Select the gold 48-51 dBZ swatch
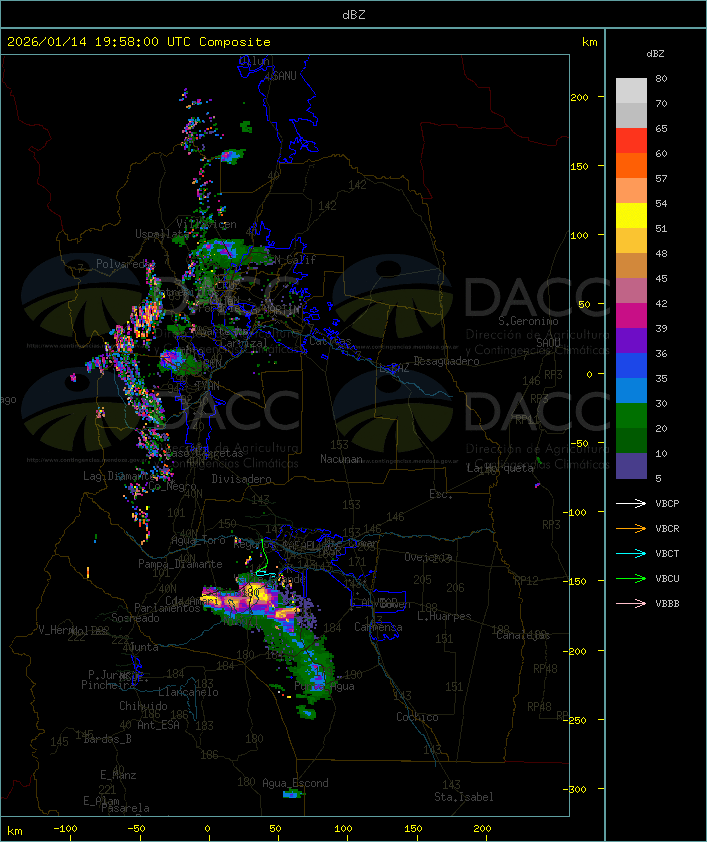707x842 pixels. [631, 241]
